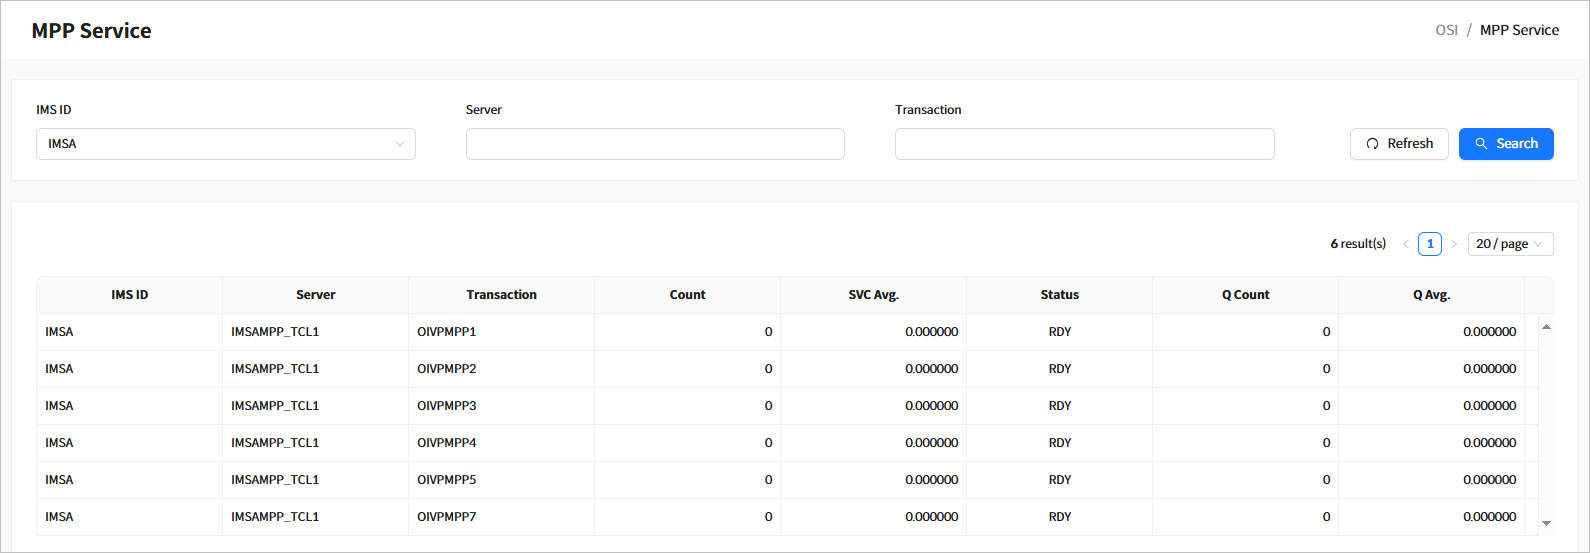Screen dimensions: 1590x553
Task: Select page 1 in pagination
Action: pos(1429,244)
